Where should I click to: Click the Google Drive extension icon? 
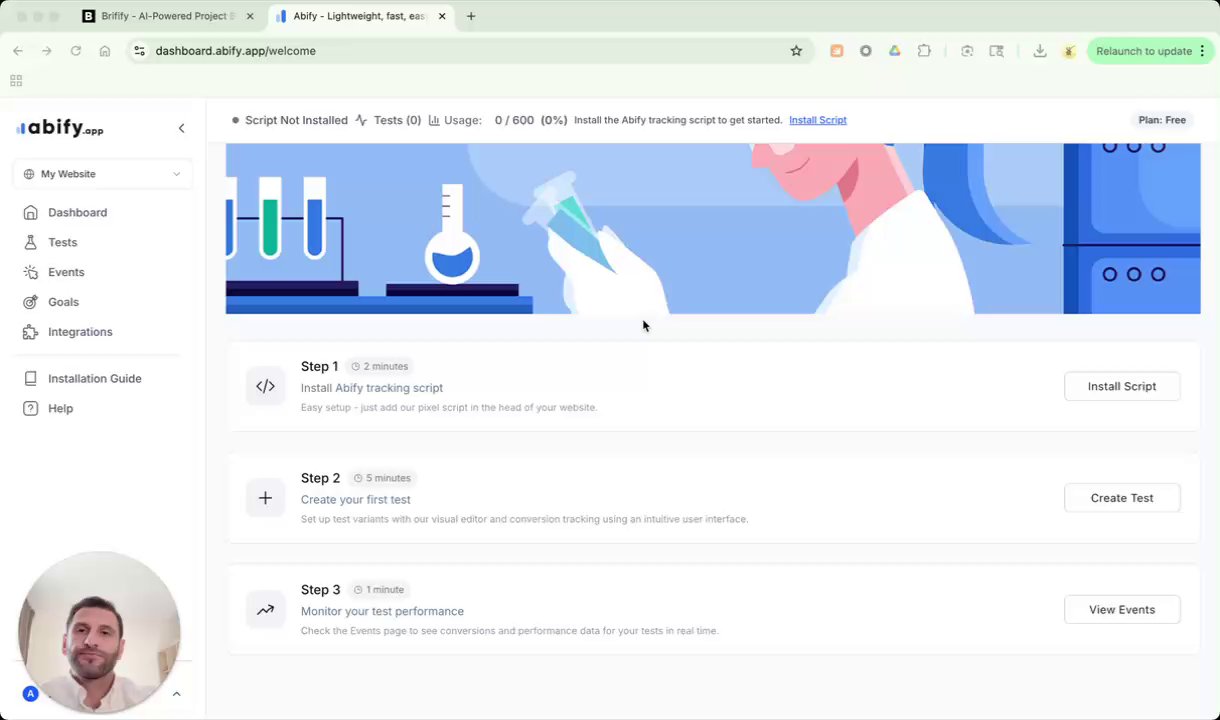[x=895, y=51]
